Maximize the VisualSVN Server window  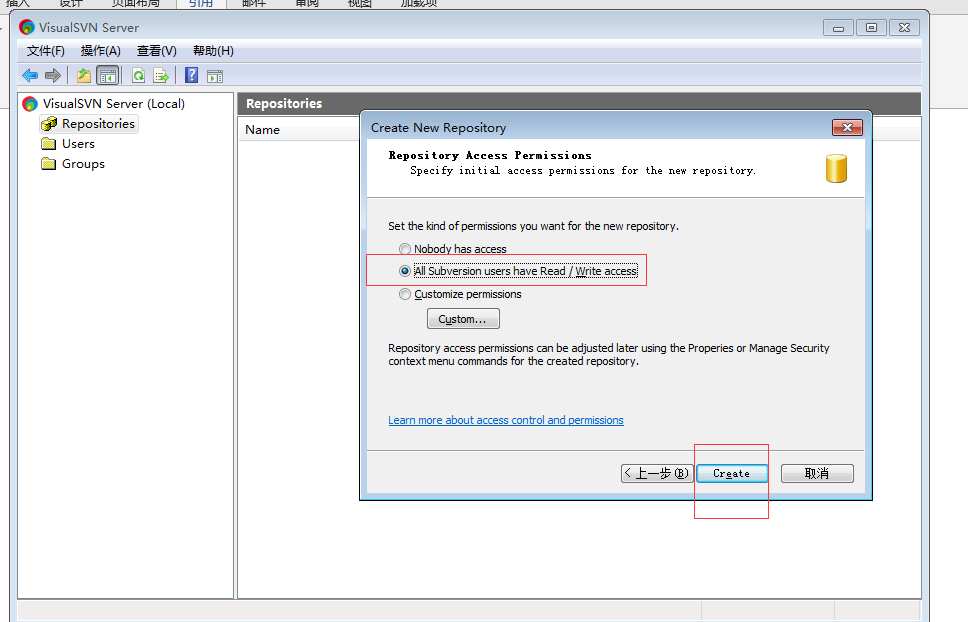871,28
